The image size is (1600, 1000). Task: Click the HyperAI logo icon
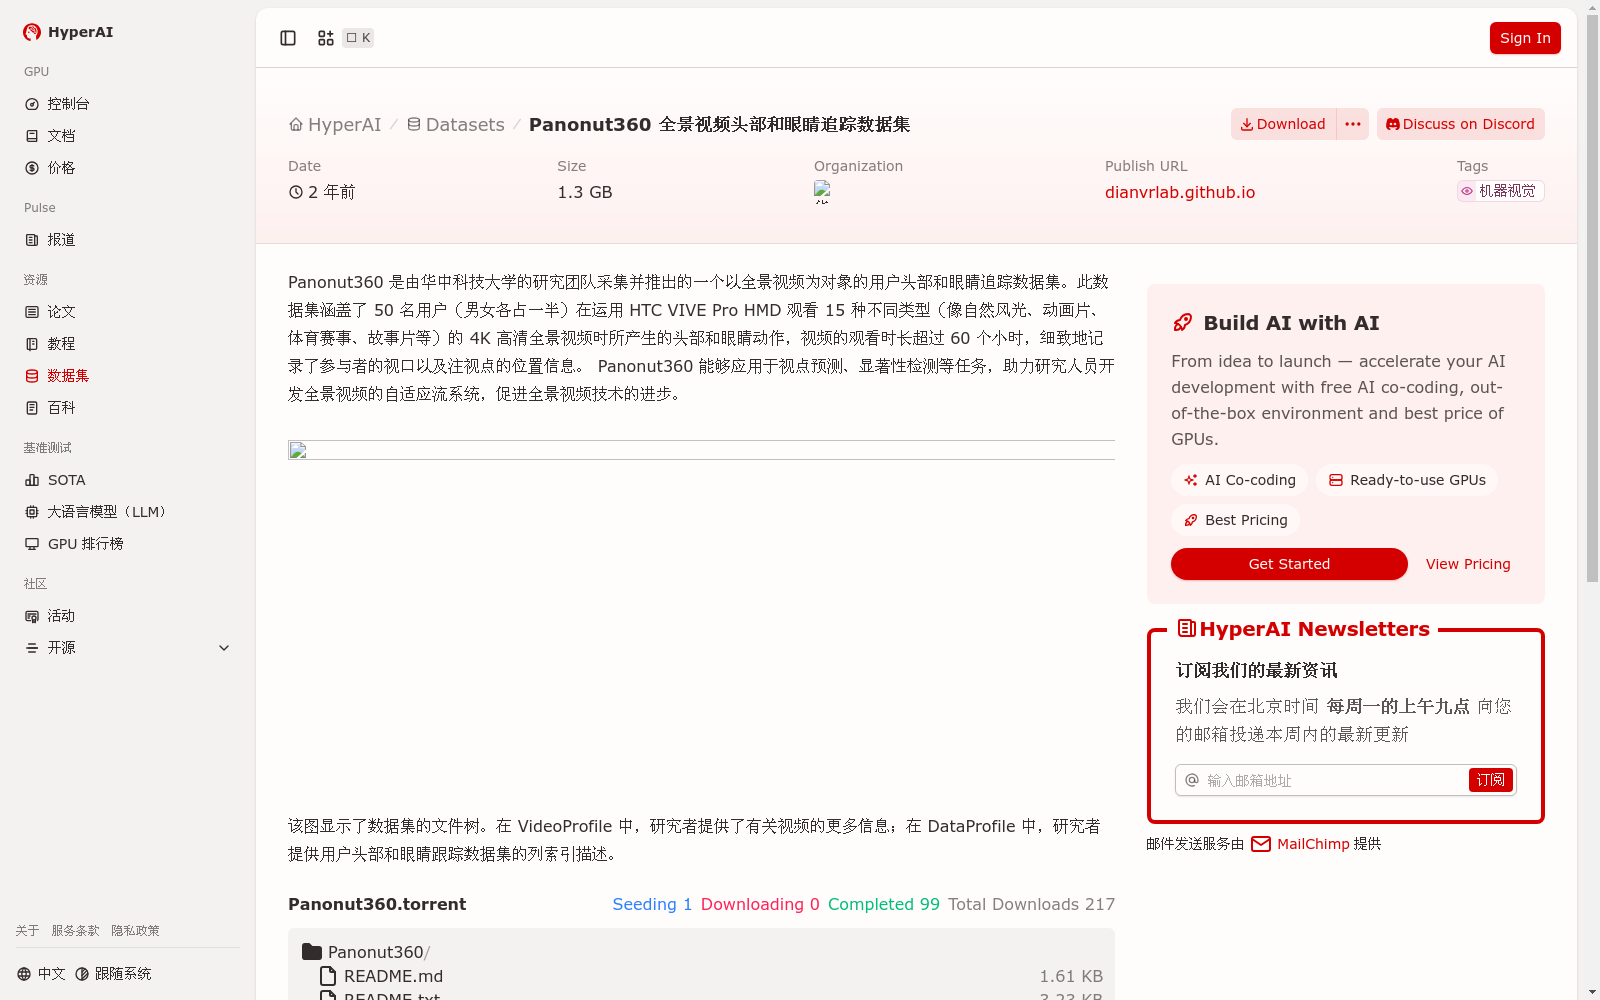click(x=32, y=32)
